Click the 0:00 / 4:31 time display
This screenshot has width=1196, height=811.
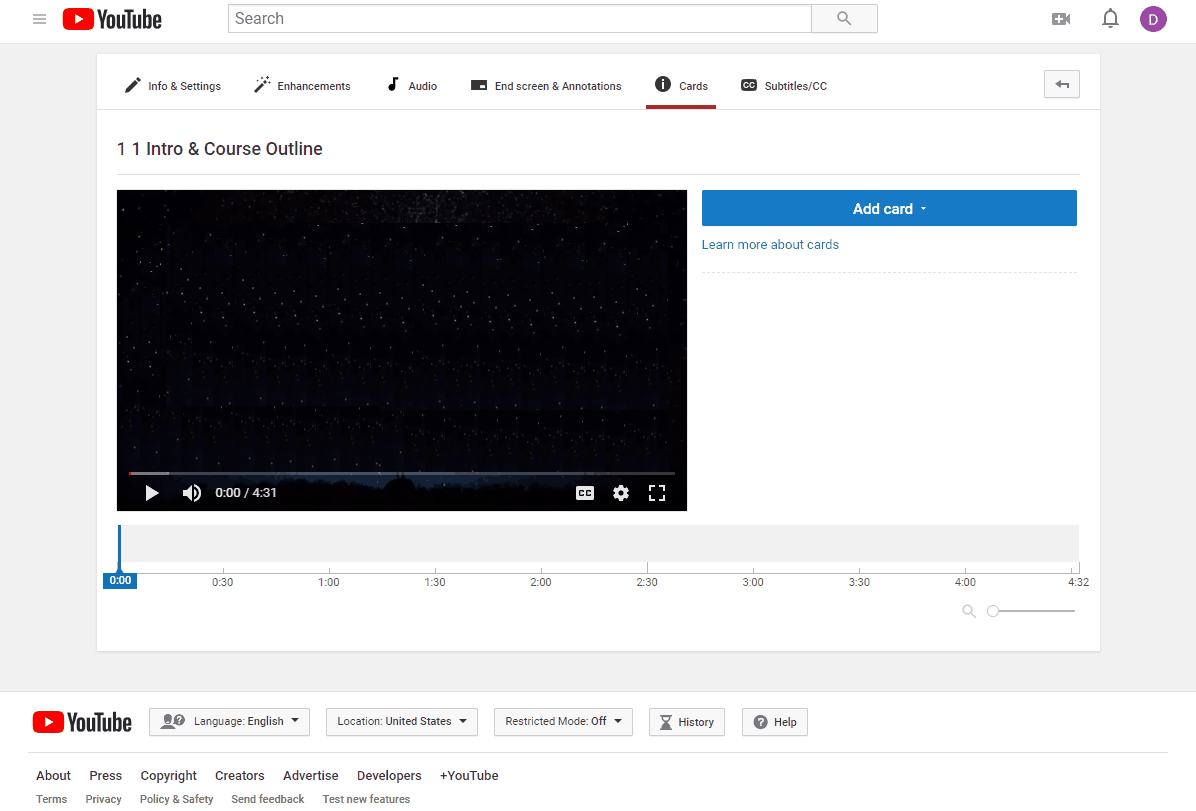246,493
